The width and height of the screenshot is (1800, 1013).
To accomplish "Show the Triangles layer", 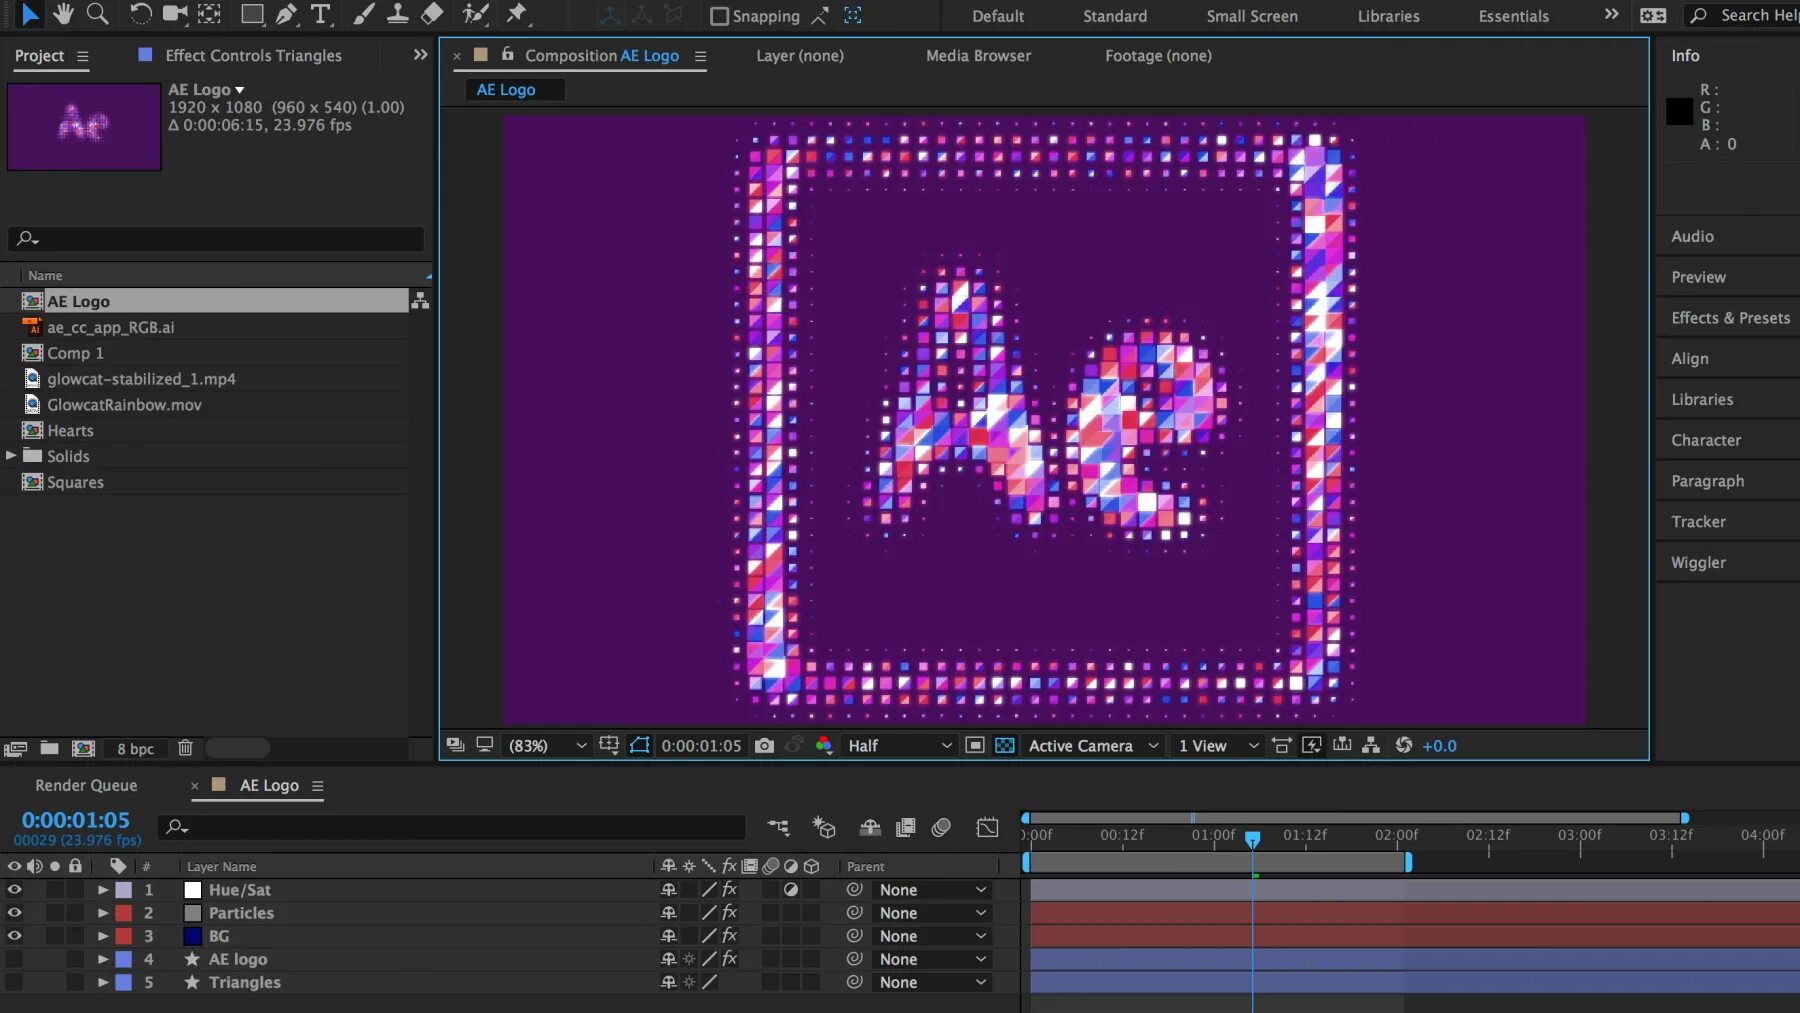I will (x=14, y=982).
